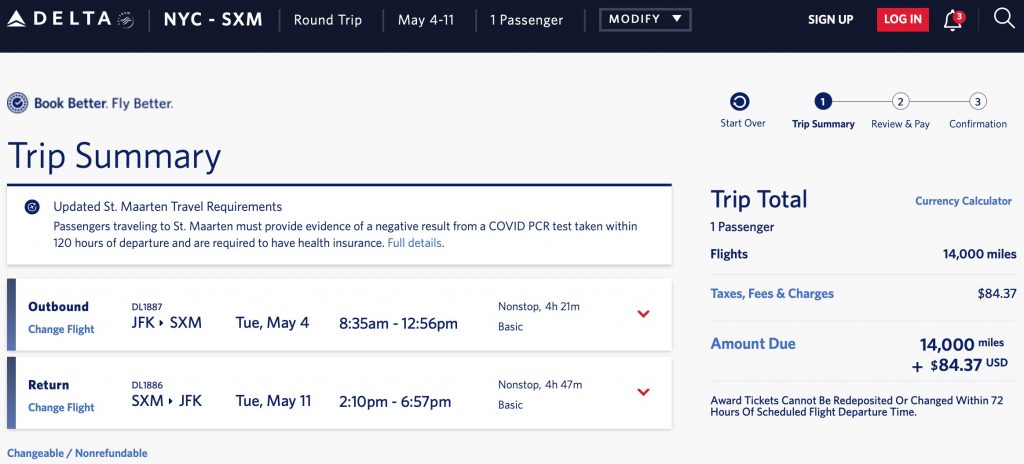Click Sign Up
Screen dimensions: 1024x464
pos(830,20)
